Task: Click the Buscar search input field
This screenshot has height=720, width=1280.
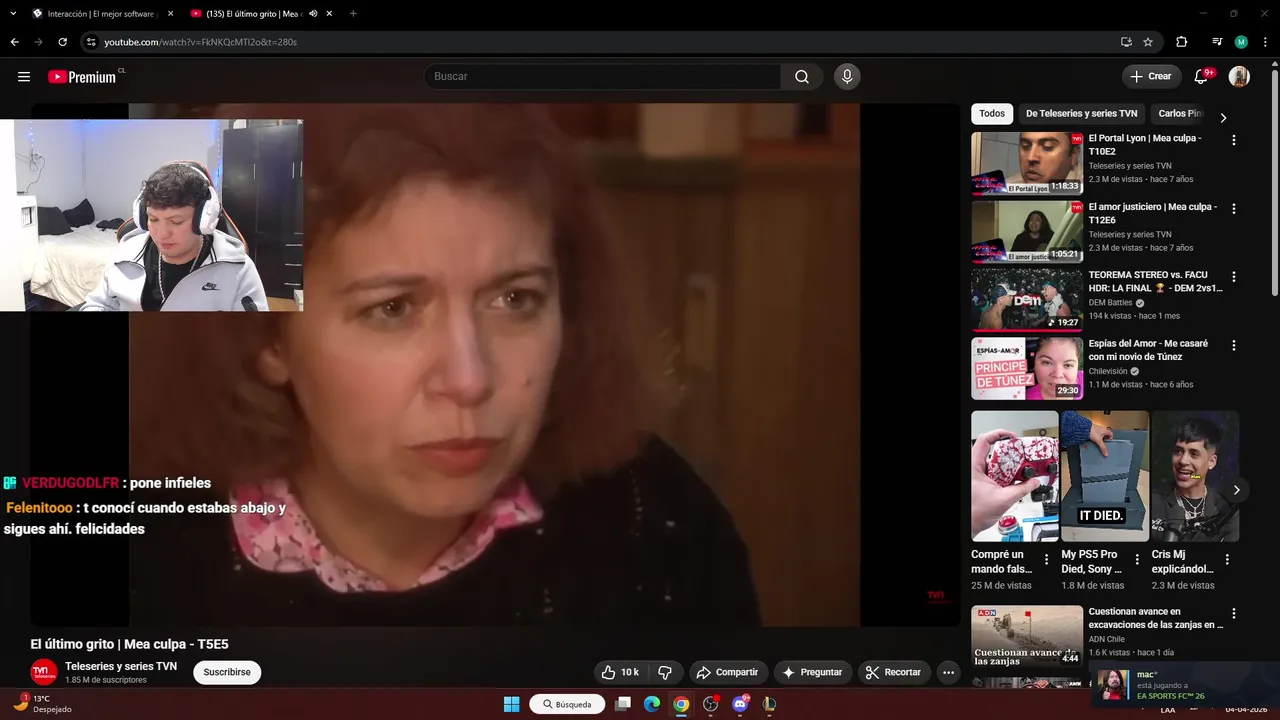Action: [x=602, y=77]
